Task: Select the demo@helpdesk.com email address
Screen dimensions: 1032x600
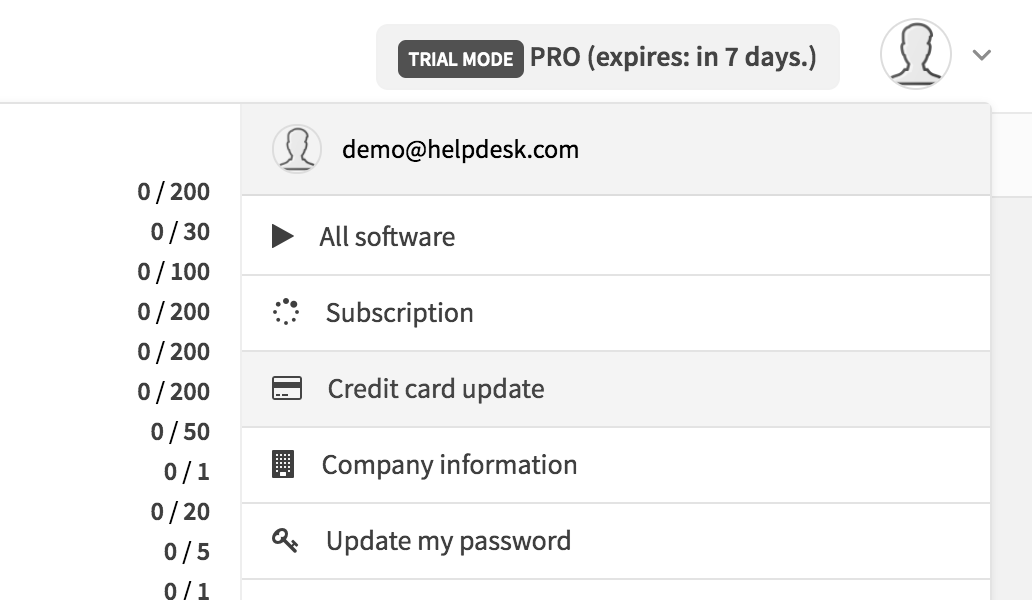Action: (x=460, y=150)
